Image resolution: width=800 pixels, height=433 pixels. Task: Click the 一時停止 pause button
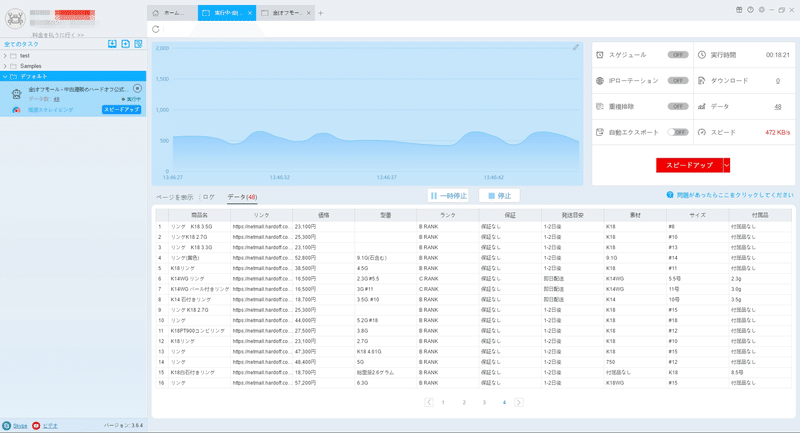[448, 195]
